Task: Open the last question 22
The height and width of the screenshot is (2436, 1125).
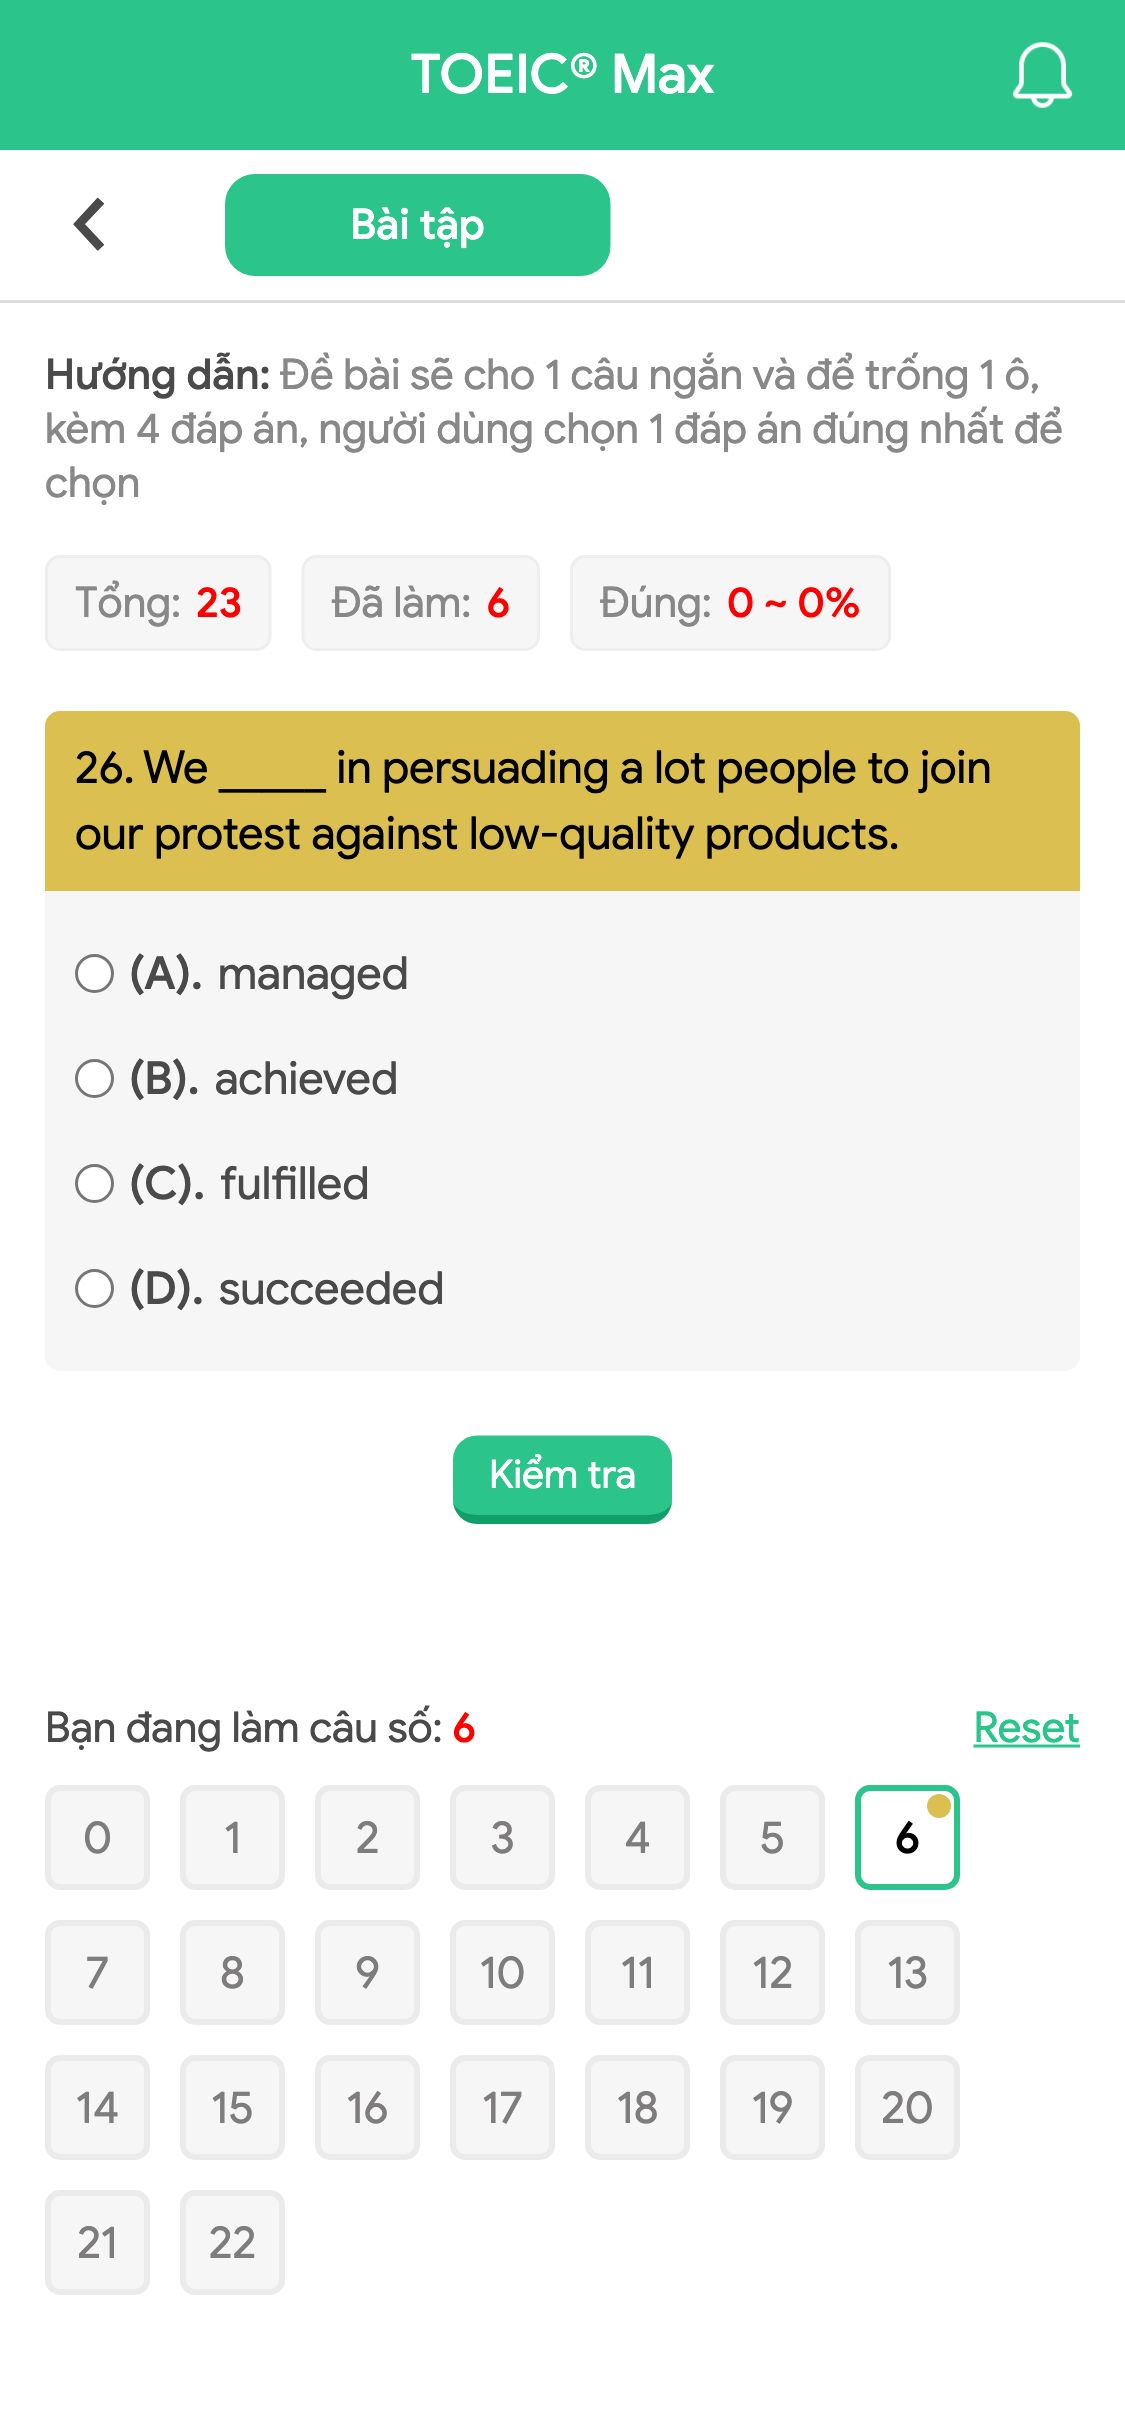Action: click(231, 2243)
